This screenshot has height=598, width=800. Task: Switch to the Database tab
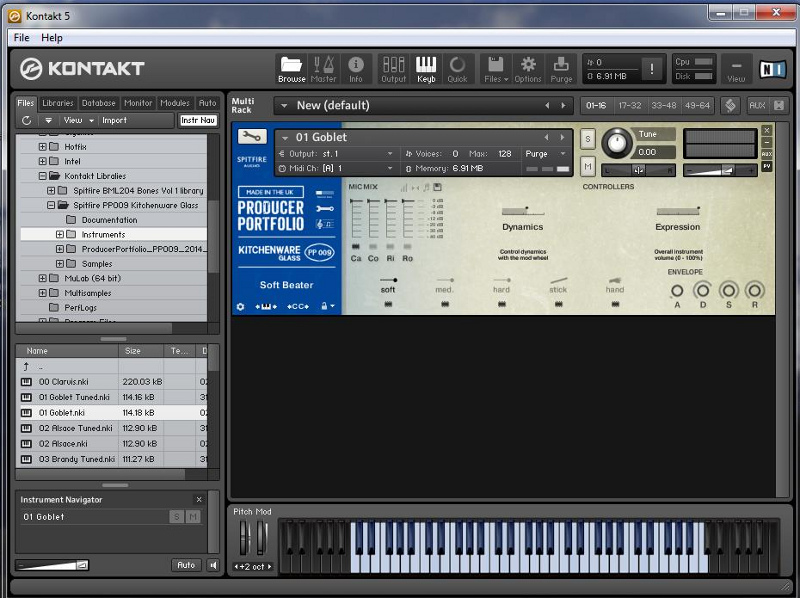[98, 103]
